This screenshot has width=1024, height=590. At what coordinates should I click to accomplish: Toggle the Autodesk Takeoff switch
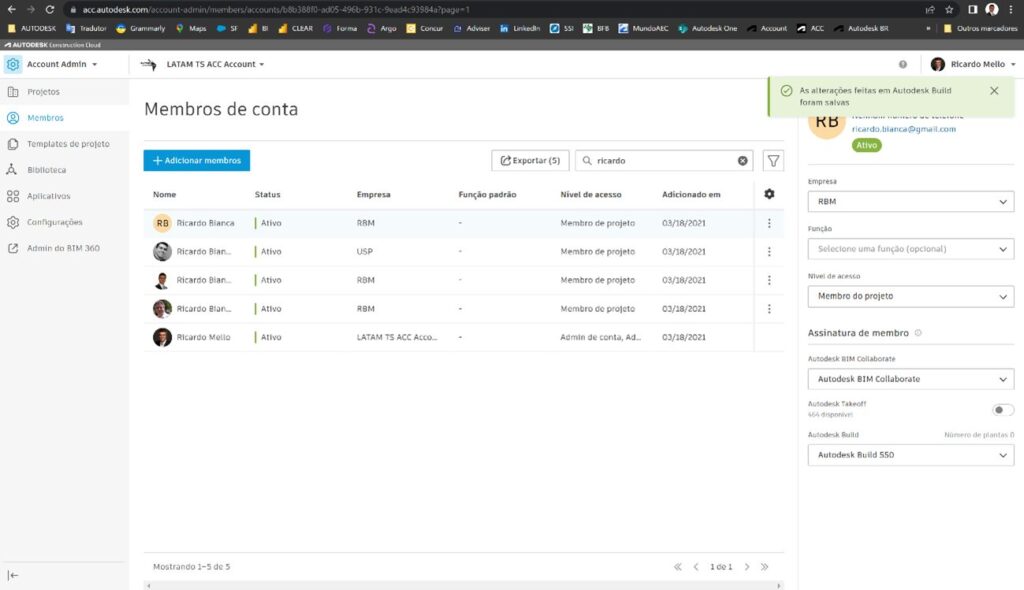1002,410
